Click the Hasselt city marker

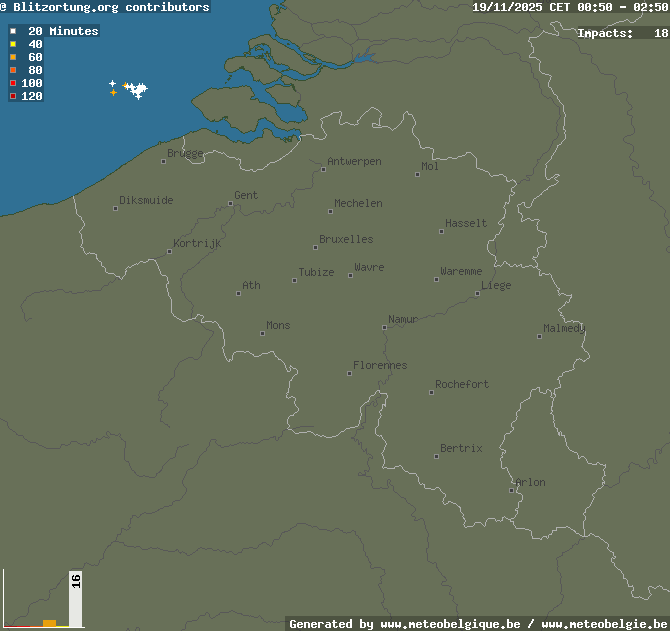pyautogui.click(x=441, y=231)
